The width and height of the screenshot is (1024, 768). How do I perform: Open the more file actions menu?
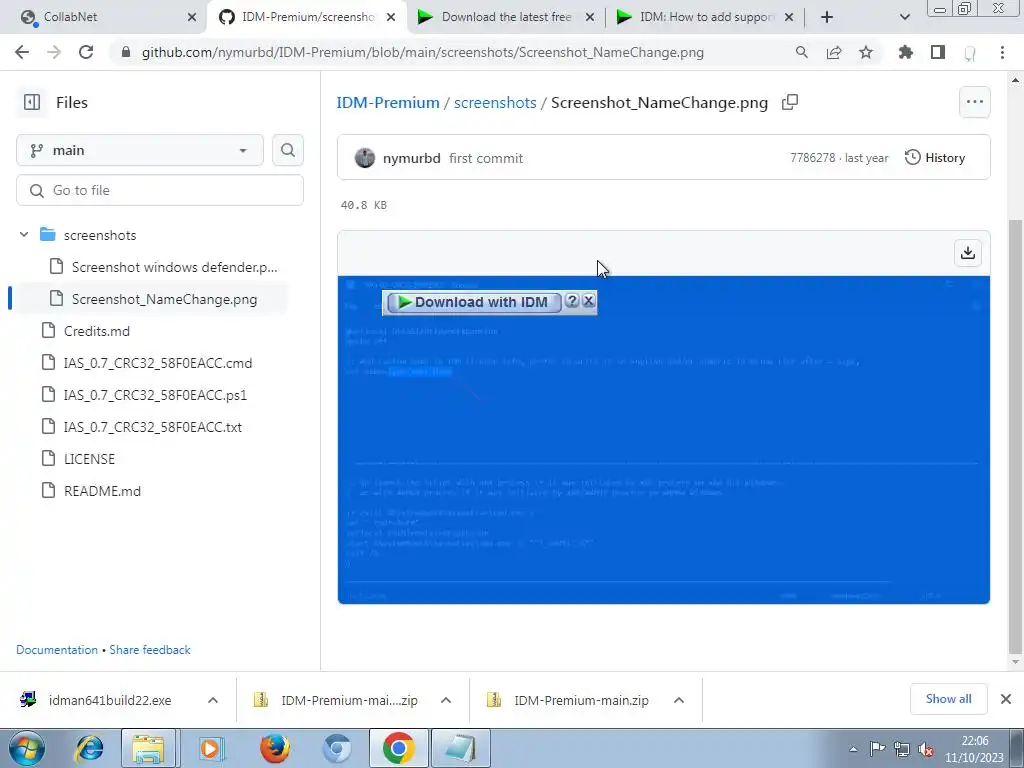tap(974, 102)
